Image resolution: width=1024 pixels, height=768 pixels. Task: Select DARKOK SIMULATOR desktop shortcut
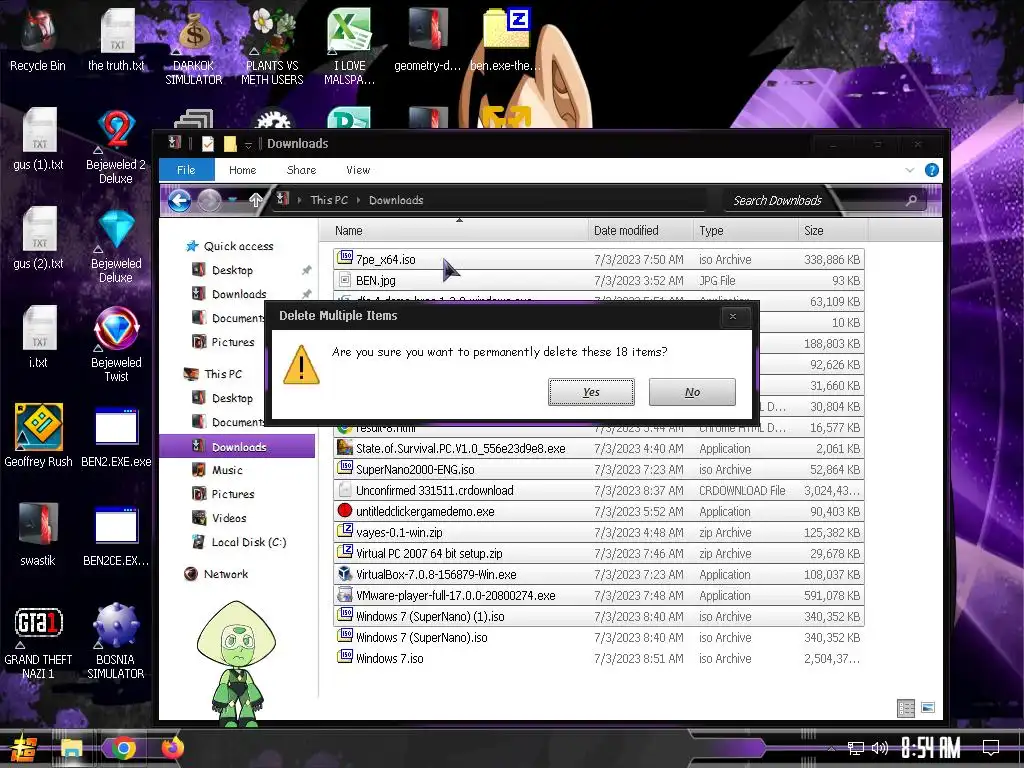(x=194, y=47)
